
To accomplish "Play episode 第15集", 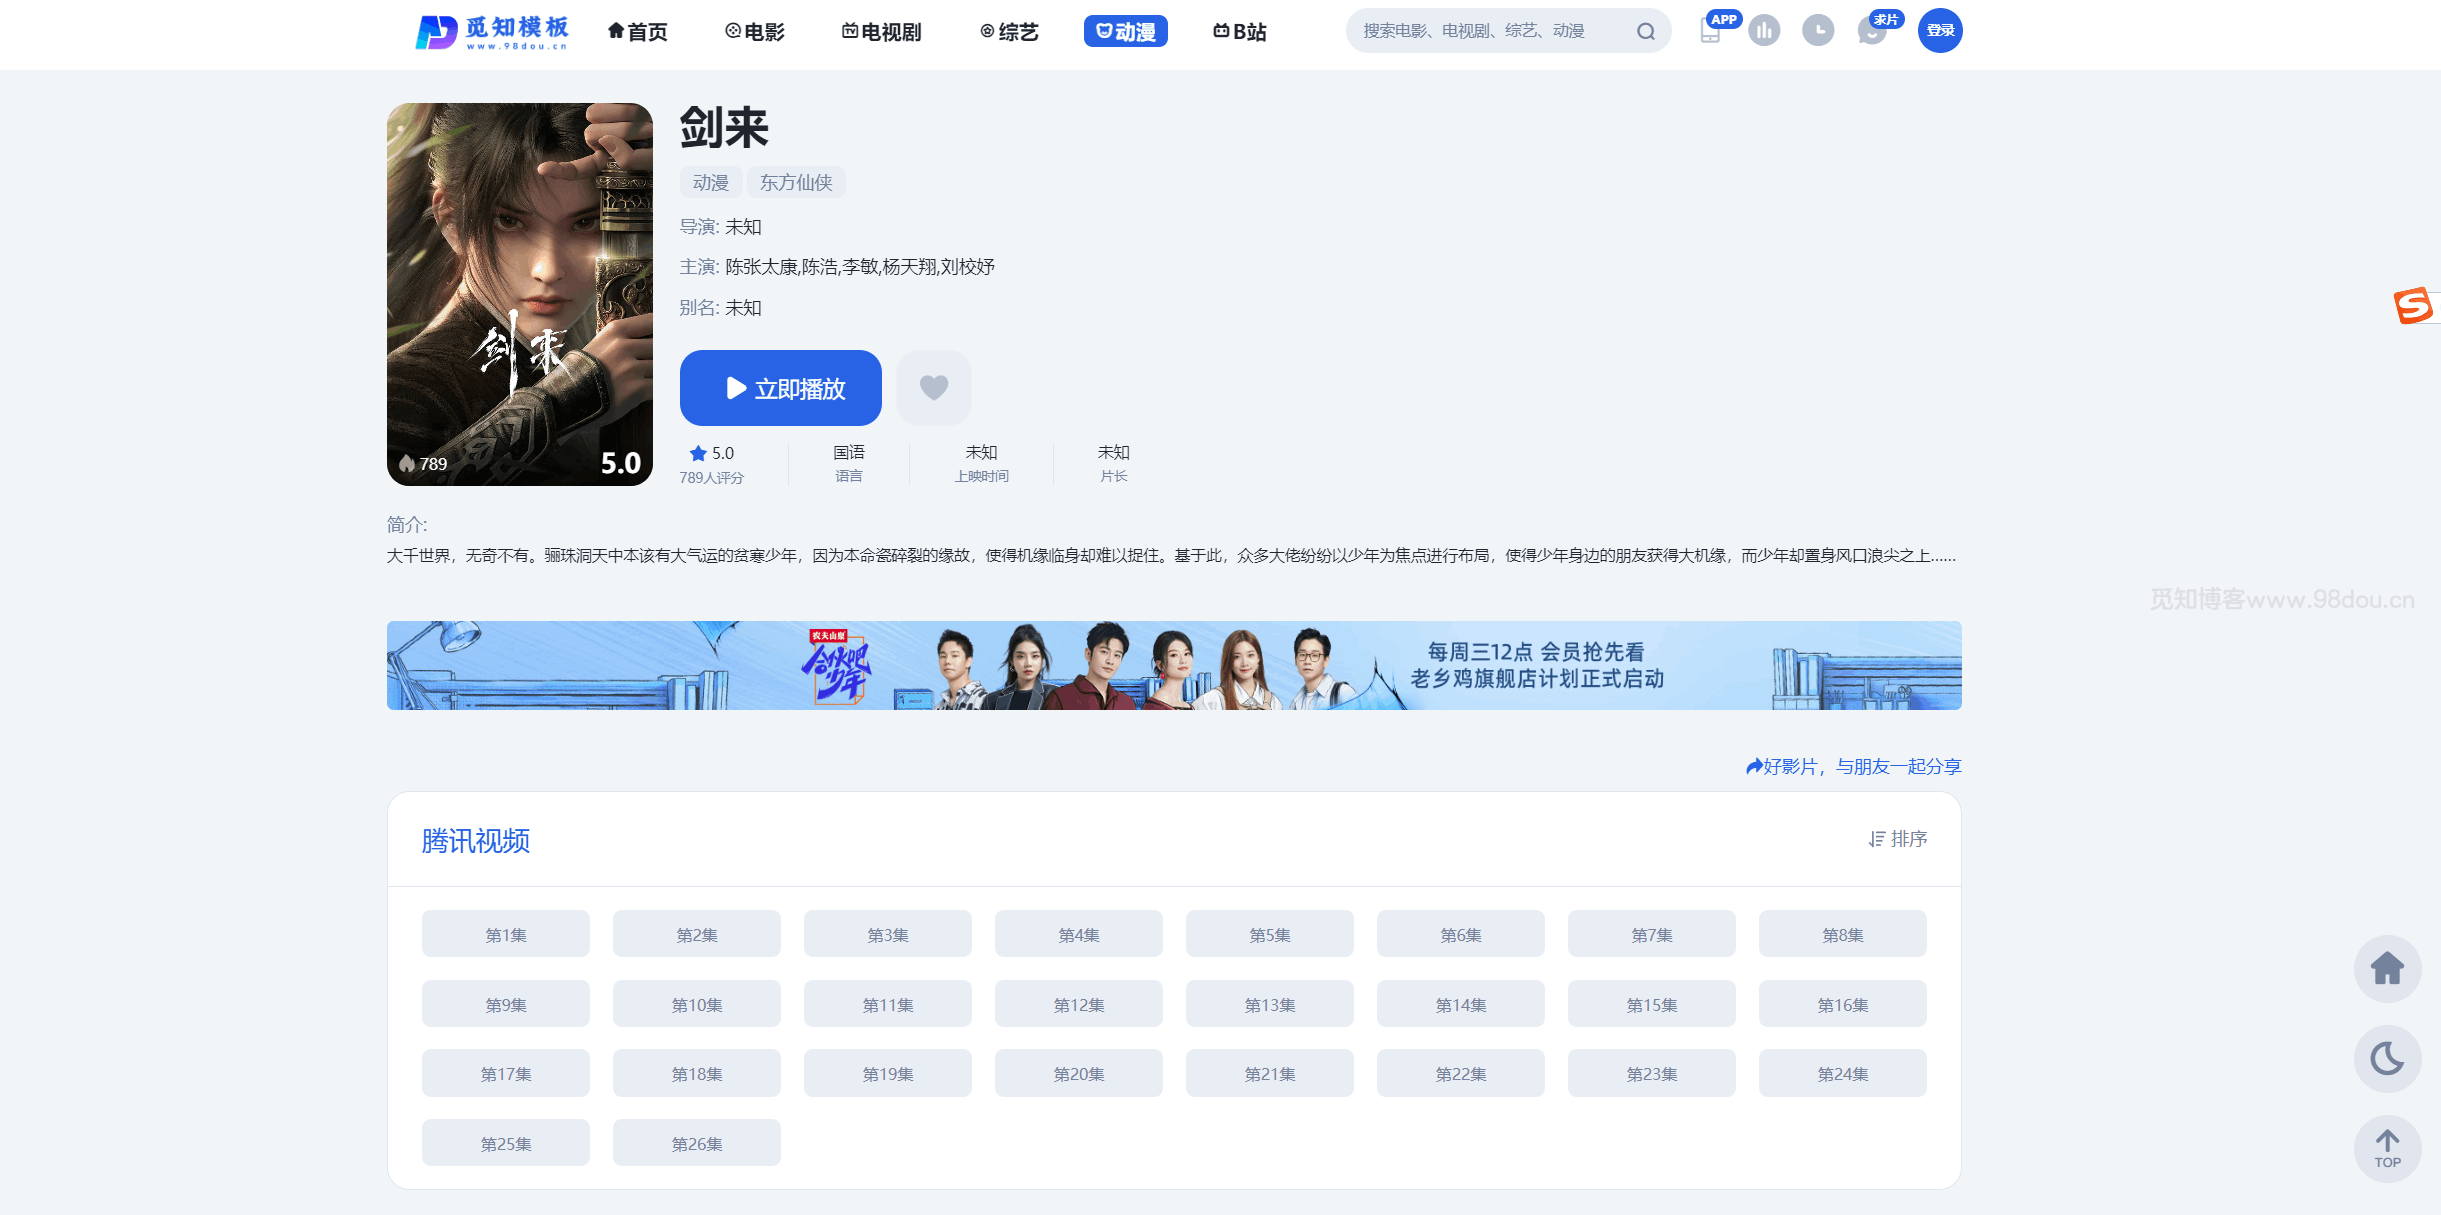I will coord(1652,1004).
